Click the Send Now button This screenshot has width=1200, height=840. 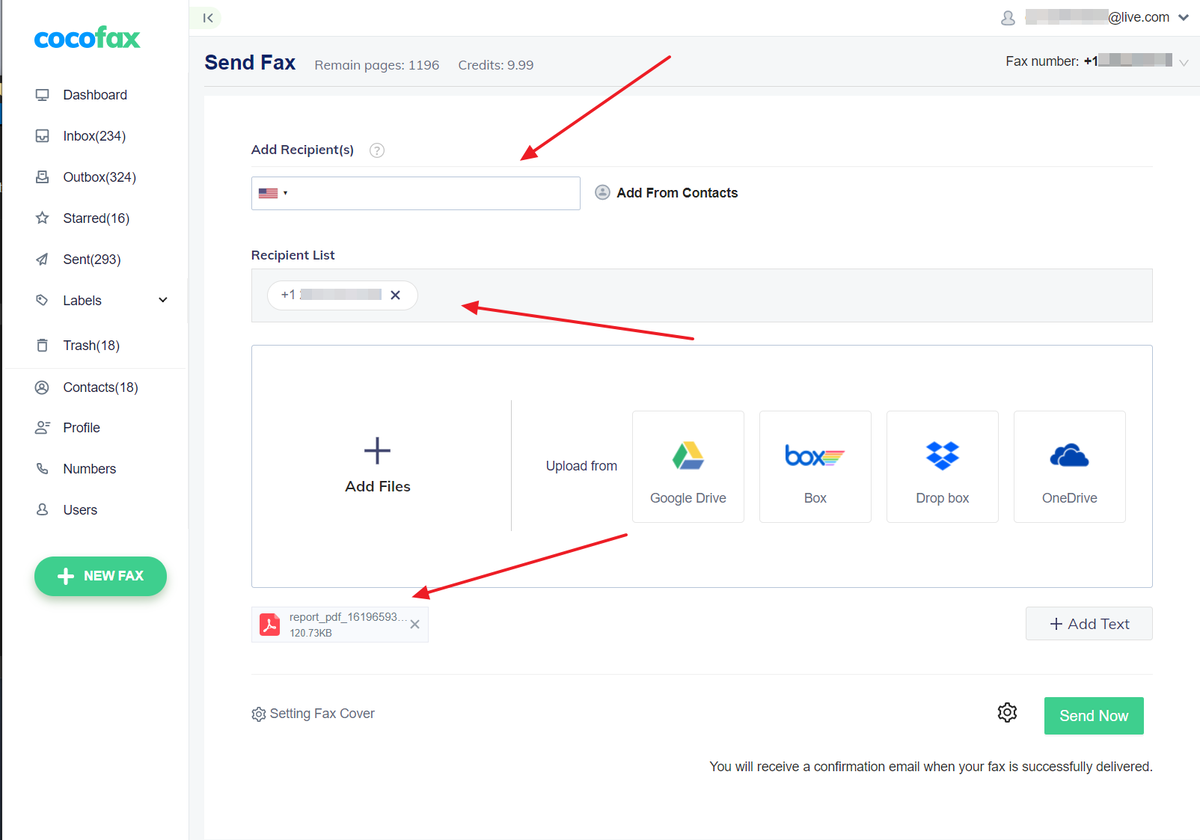[x=1093, y=715]
